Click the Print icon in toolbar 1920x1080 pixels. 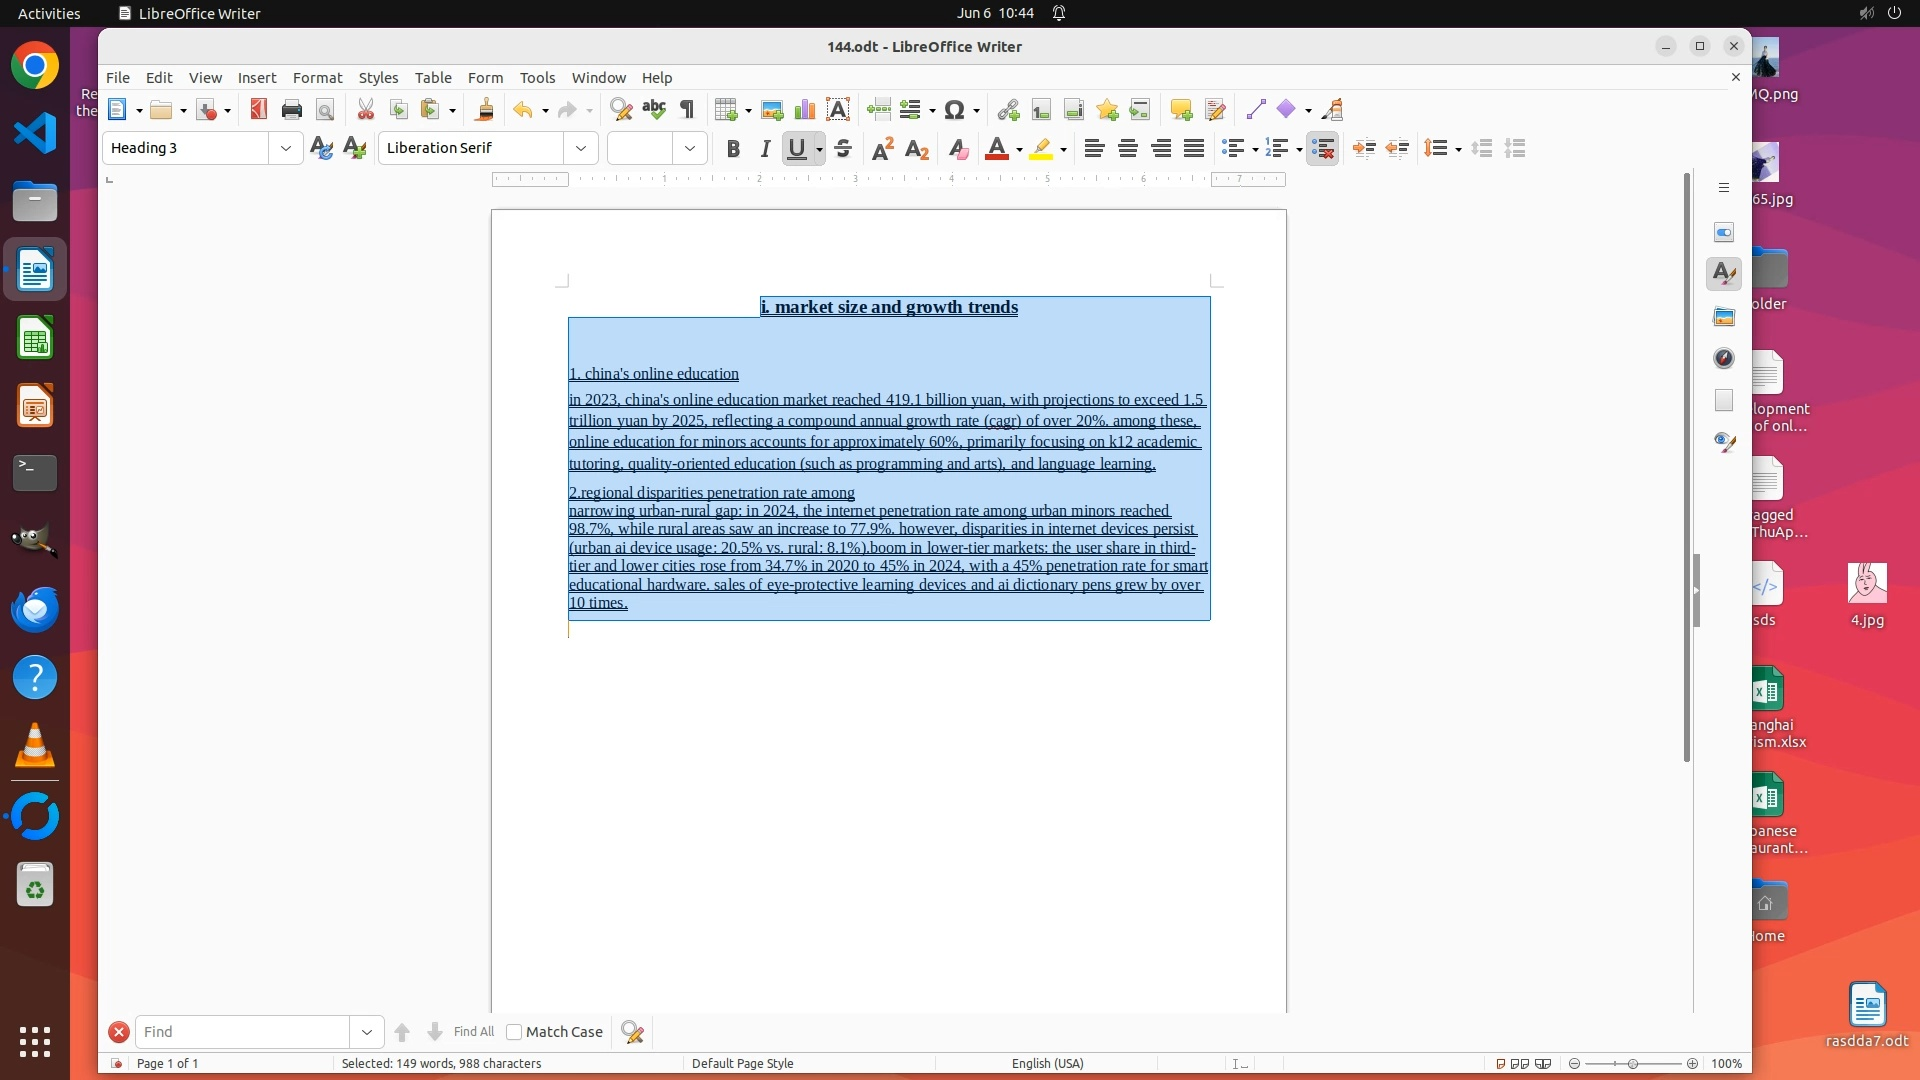pyautogui.click(x=292, y=110)
